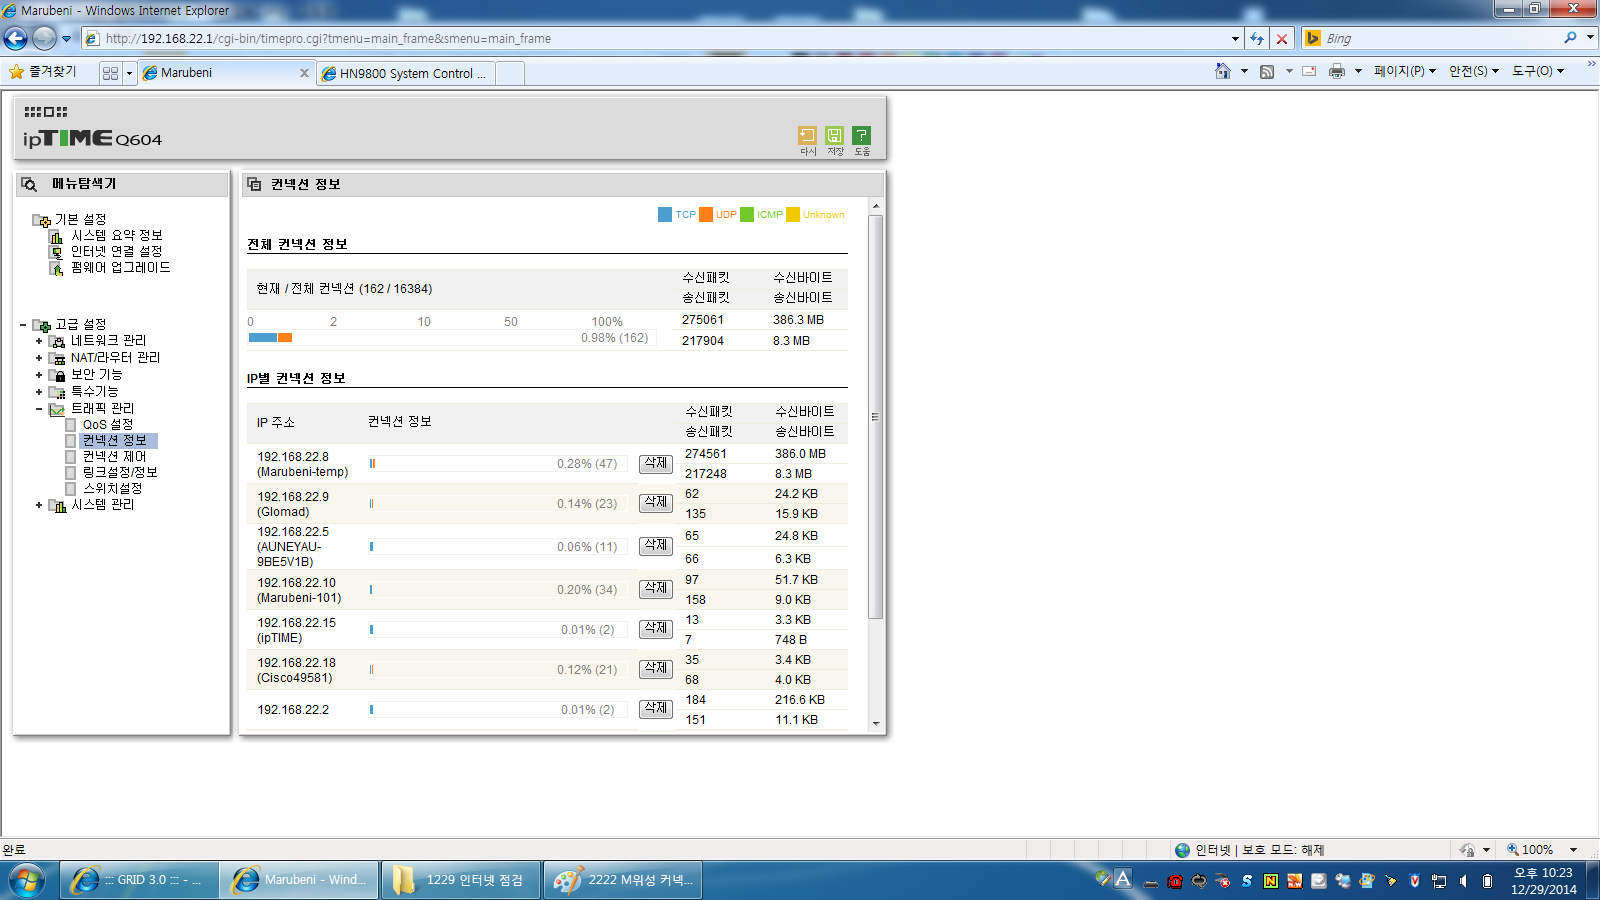Image resolution: width=1600 pixels, height=900 pixels.
Task: Collapse the 트래픽 관리 tree node
Action: coord(39,409)
